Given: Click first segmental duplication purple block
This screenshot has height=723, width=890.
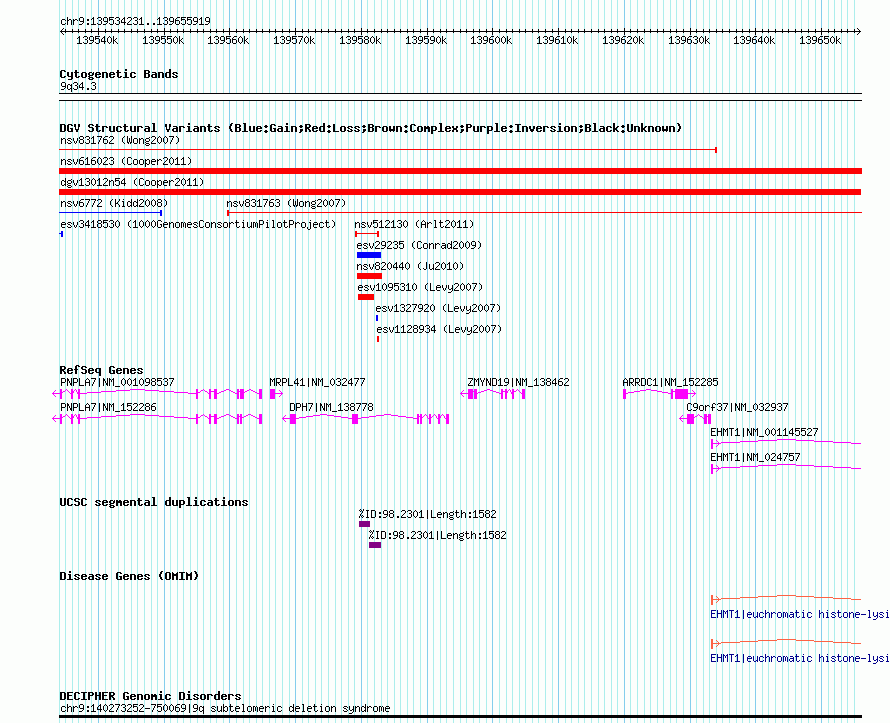Looking at the screenshot, I should (x=364, y=524).
